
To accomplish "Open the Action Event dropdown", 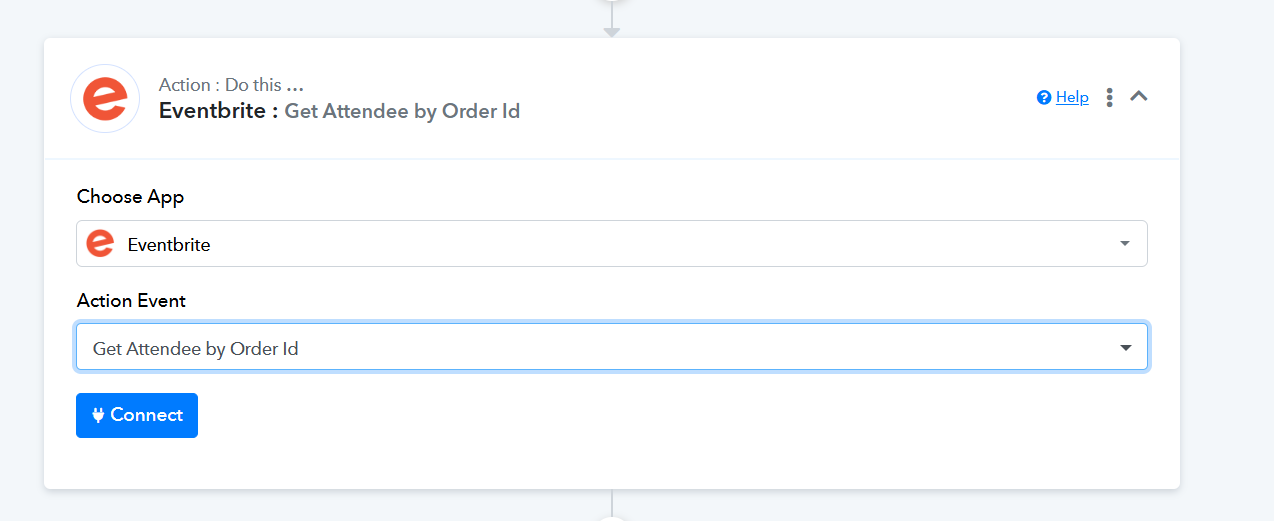I will coord(612,347).
